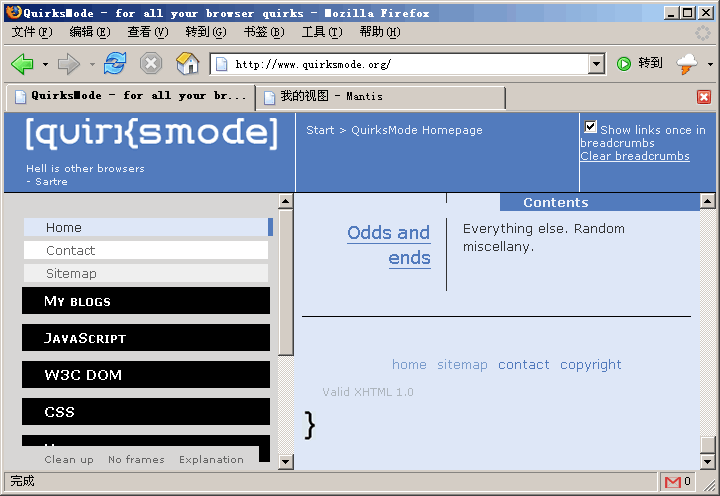Click the No frames link
720x496 pixels.
pyautogui.click(x=136, y=459)
